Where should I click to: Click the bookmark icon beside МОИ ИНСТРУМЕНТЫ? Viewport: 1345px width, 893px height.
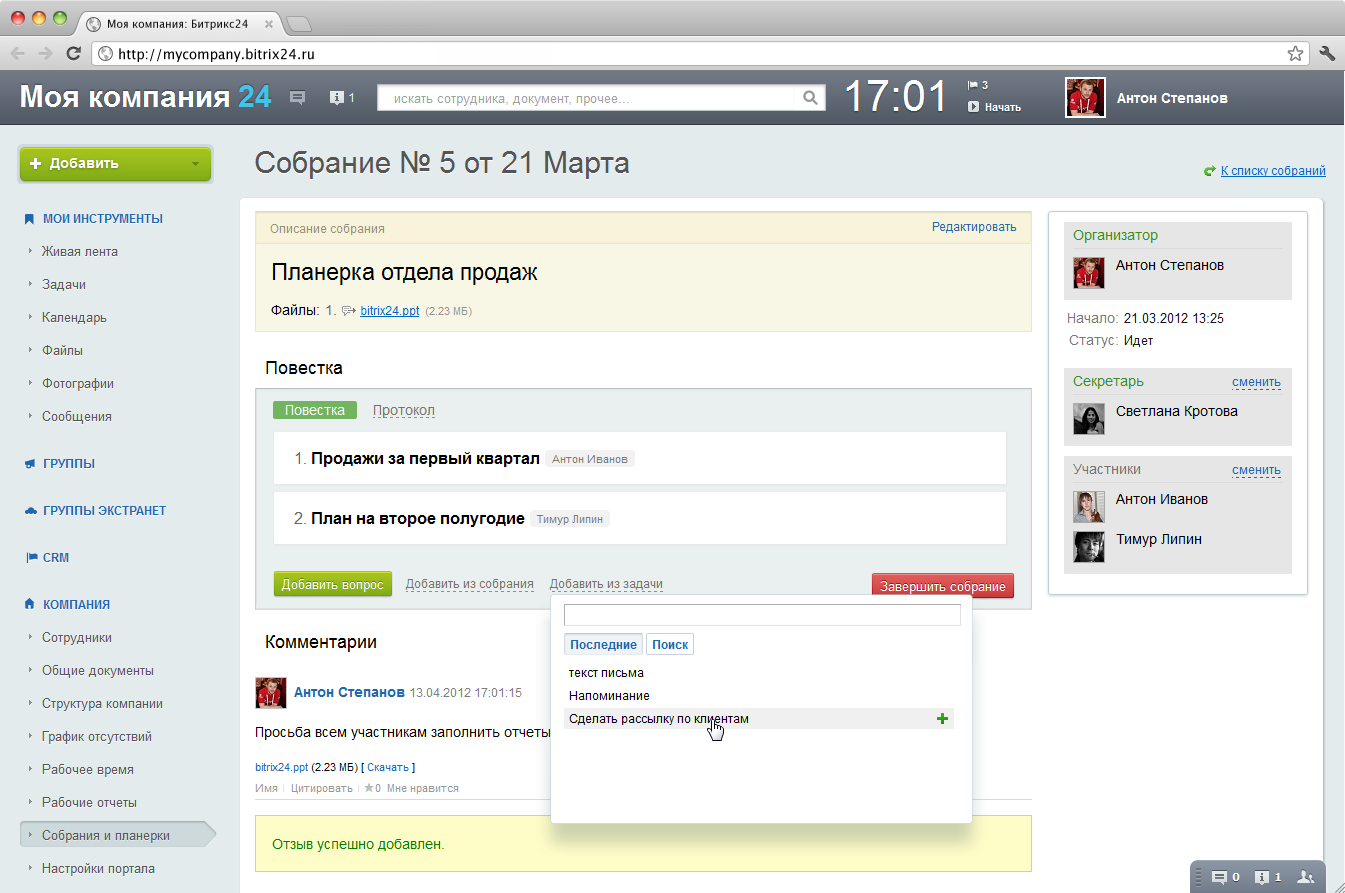click(x=30, y=219)
